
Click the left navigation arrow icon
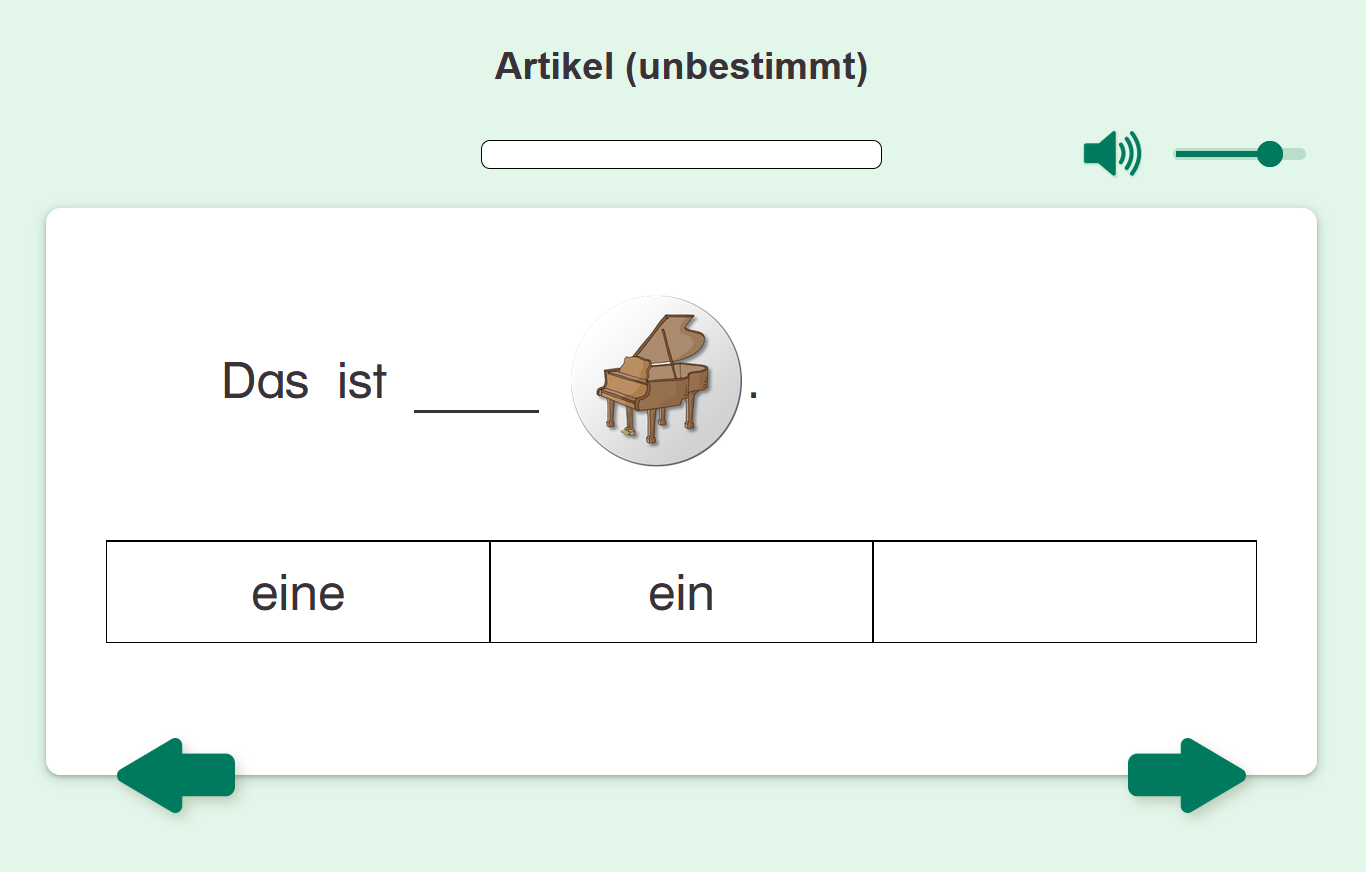pos(176,775)
